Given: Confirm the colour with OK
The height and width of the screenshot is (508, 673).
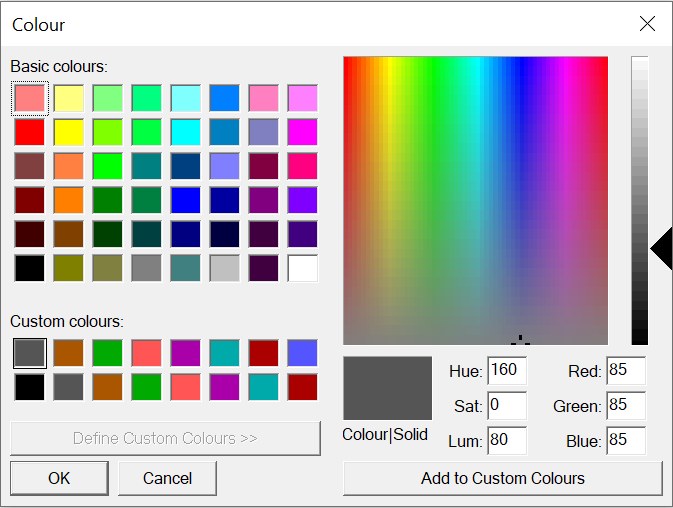Looking at the screenshot, I should point(59,478).
